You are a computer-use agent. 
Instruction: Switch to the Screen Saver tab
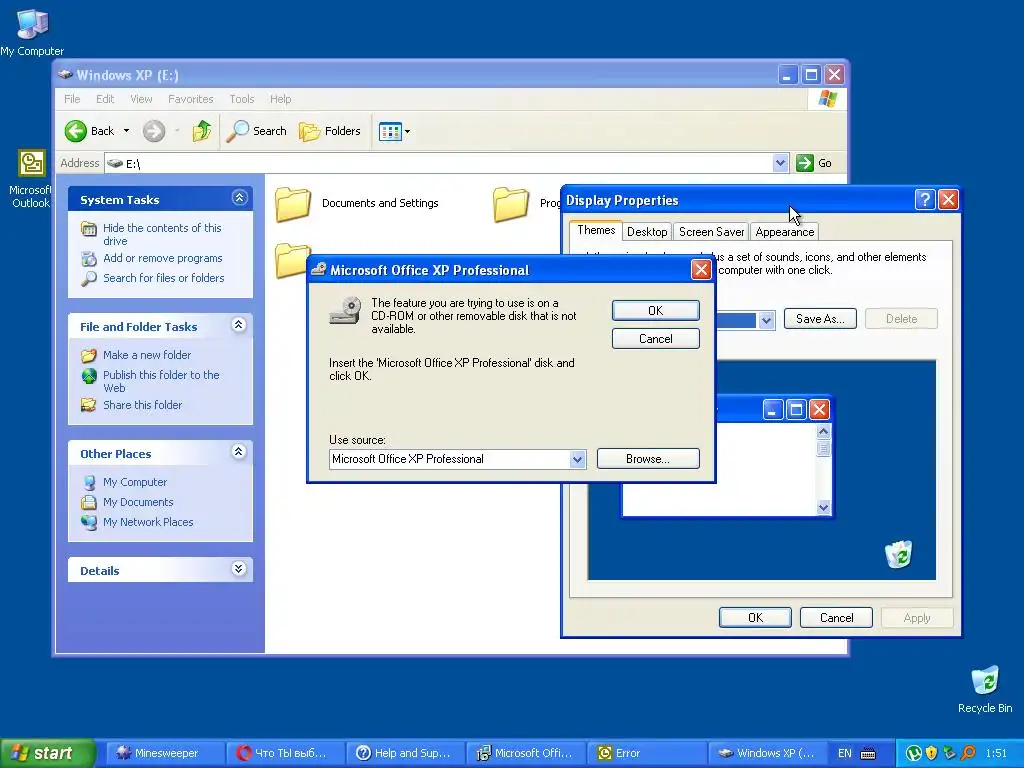point(711,232)
